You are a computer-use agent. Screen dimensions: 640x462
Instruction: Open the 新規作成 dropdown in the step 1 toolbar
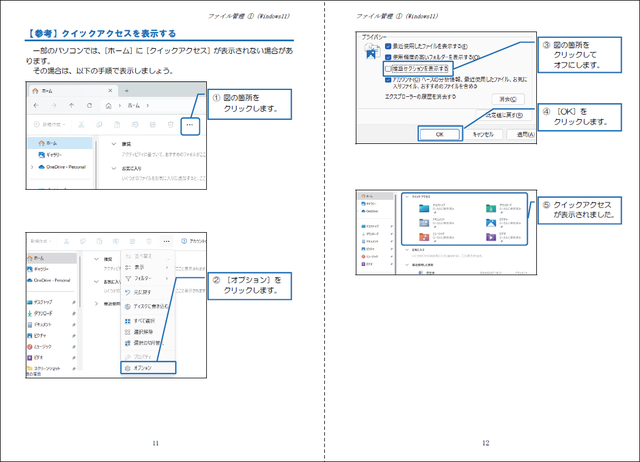coord(49,124)
